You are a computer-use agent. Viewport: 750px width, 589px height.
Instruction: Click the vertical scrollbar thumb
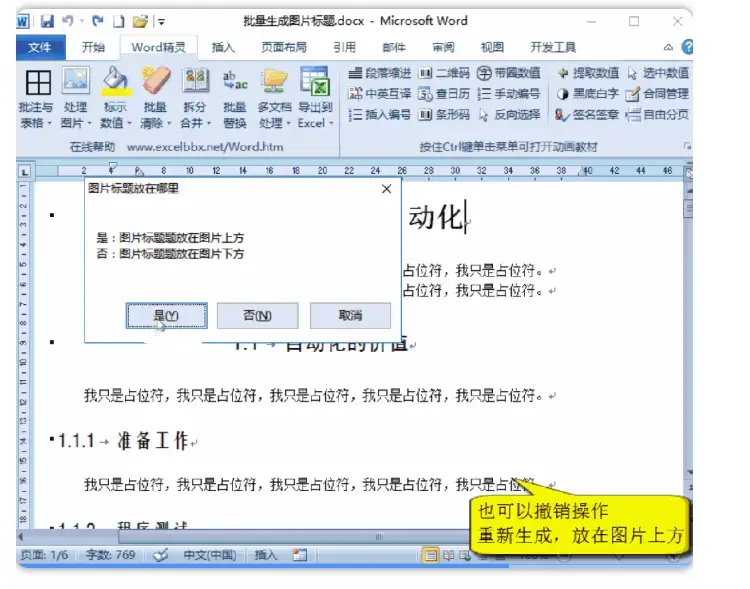[689, 208]
